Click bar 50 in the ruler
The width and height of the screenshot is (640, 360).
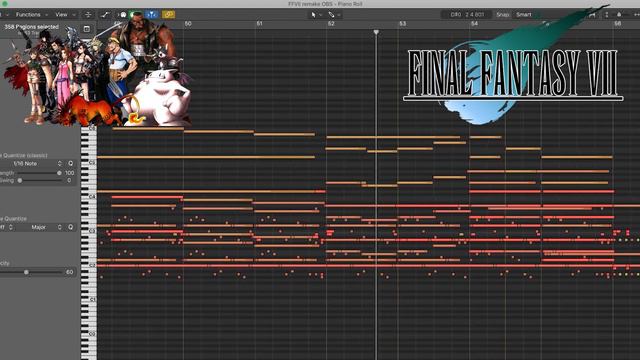188,24
